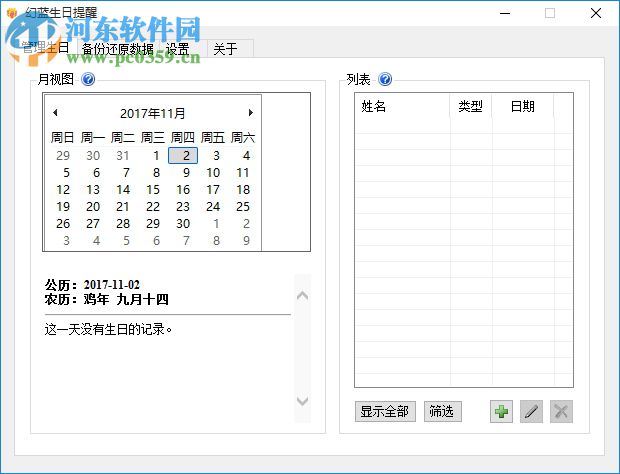The image size is (620, 474).
Task: Sort list by 姓名 column header
Action: [x=402, y=106]
